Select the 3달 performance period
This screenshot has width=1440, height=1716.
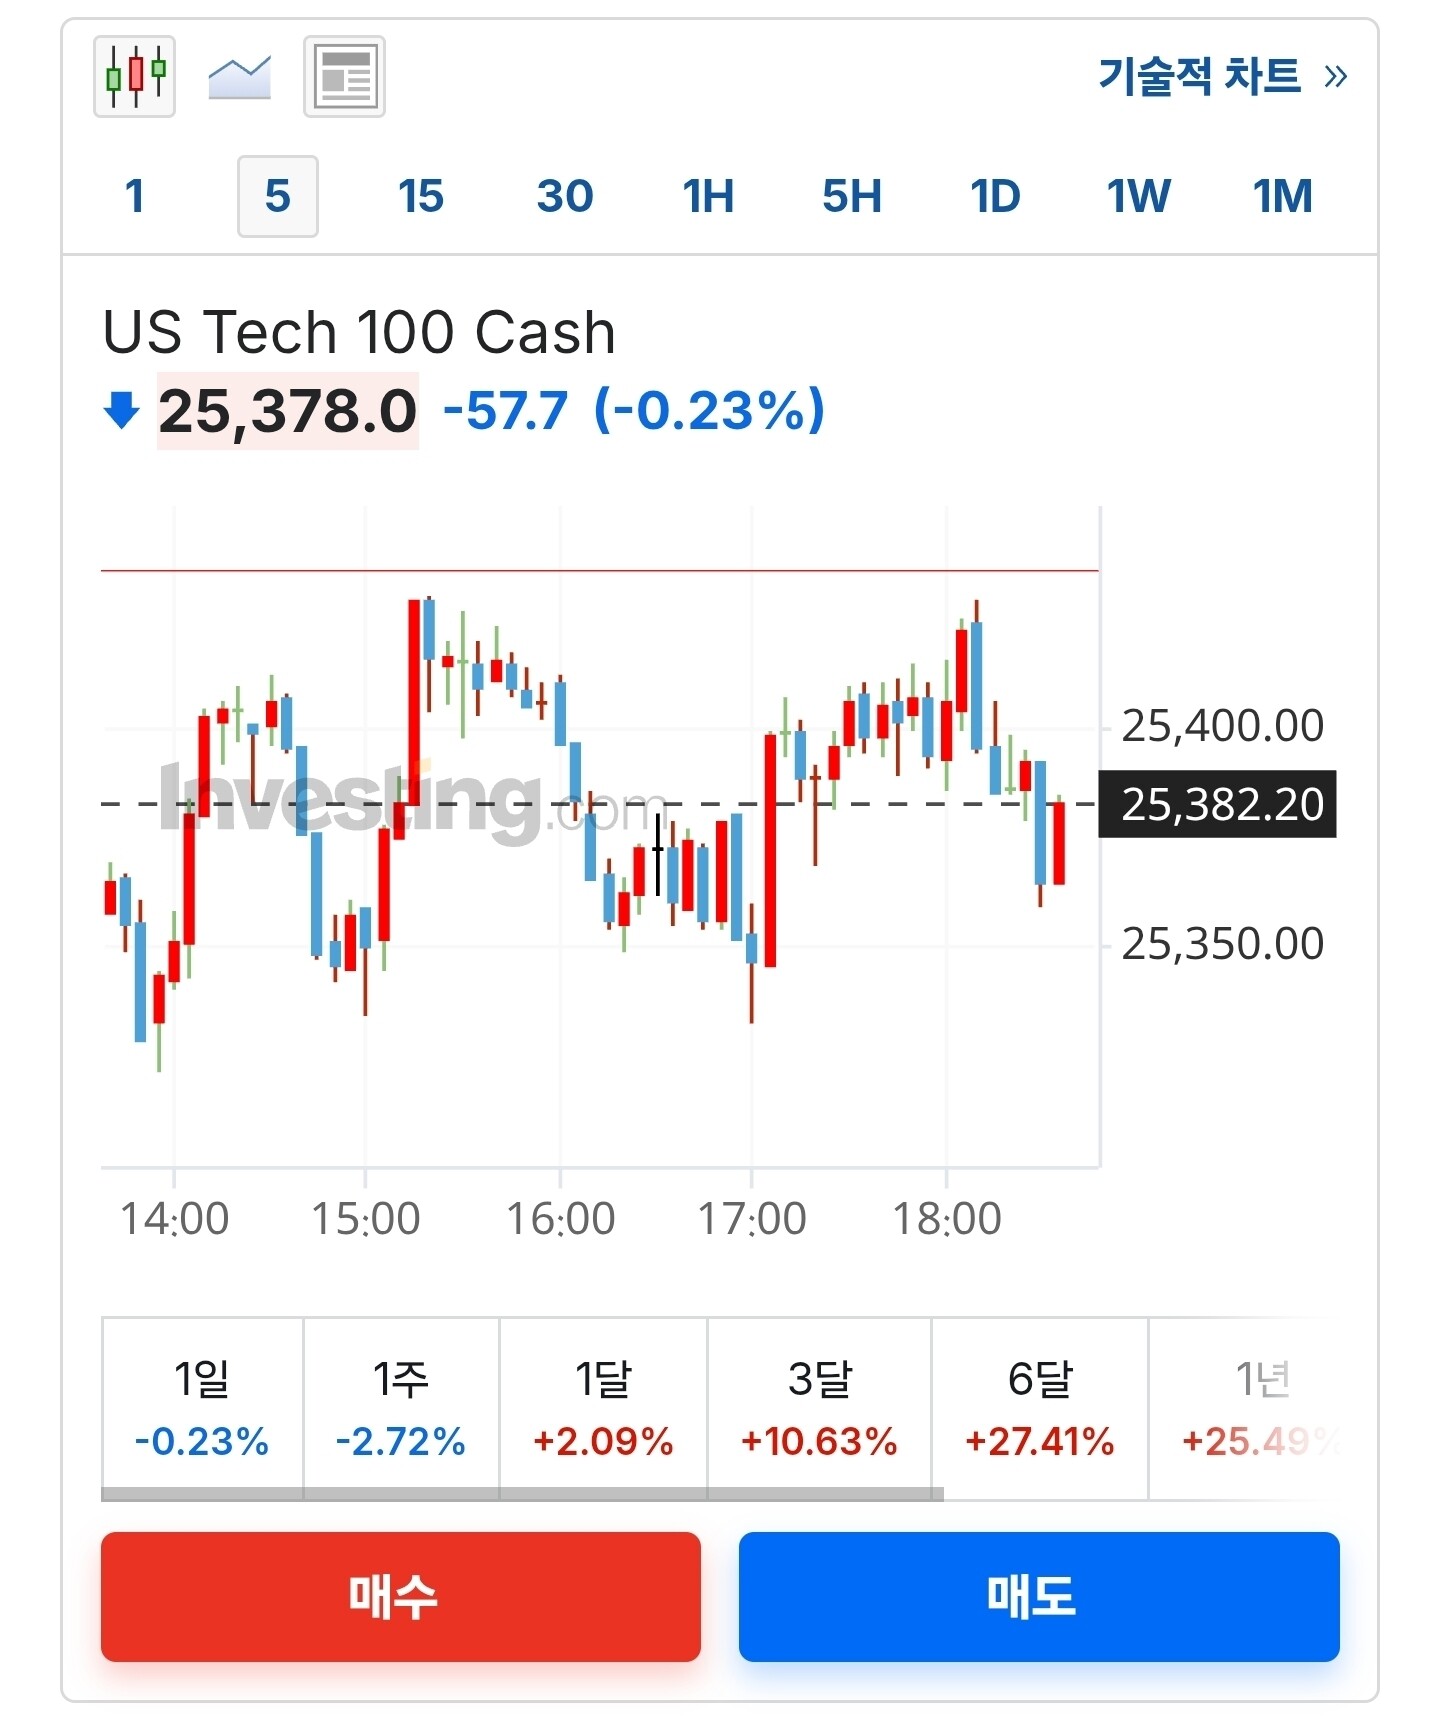click(819, 1407)
